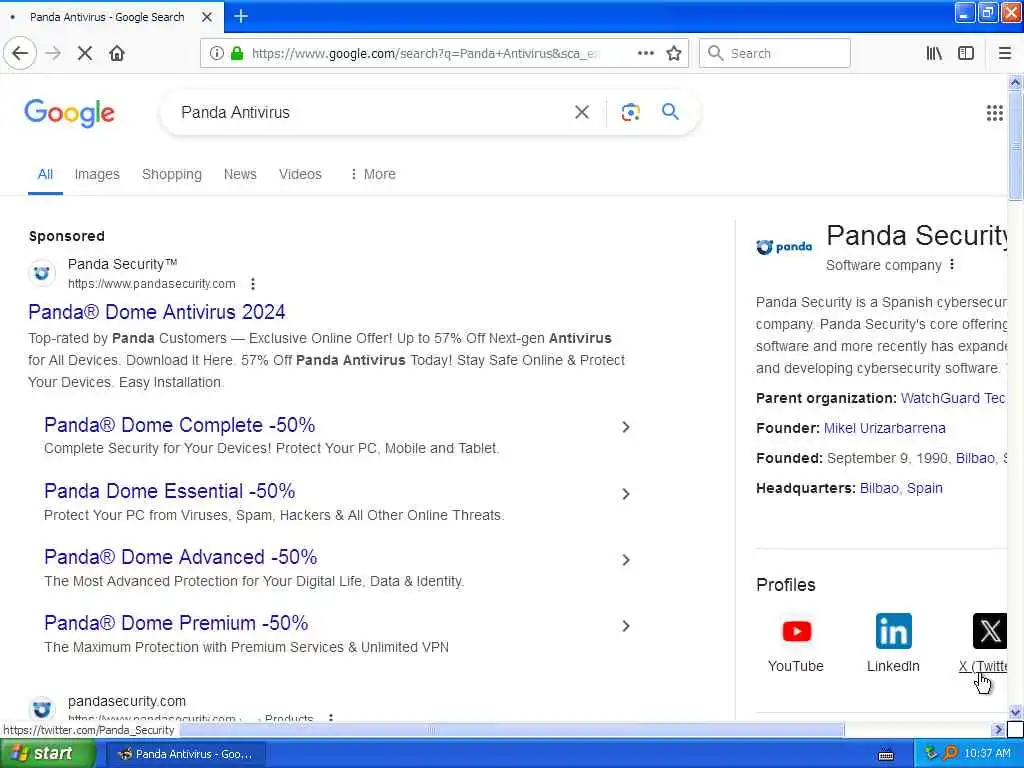The image size is (1024, 768).
Task: Search by image with Google Lens
Action: click(630, 112)
